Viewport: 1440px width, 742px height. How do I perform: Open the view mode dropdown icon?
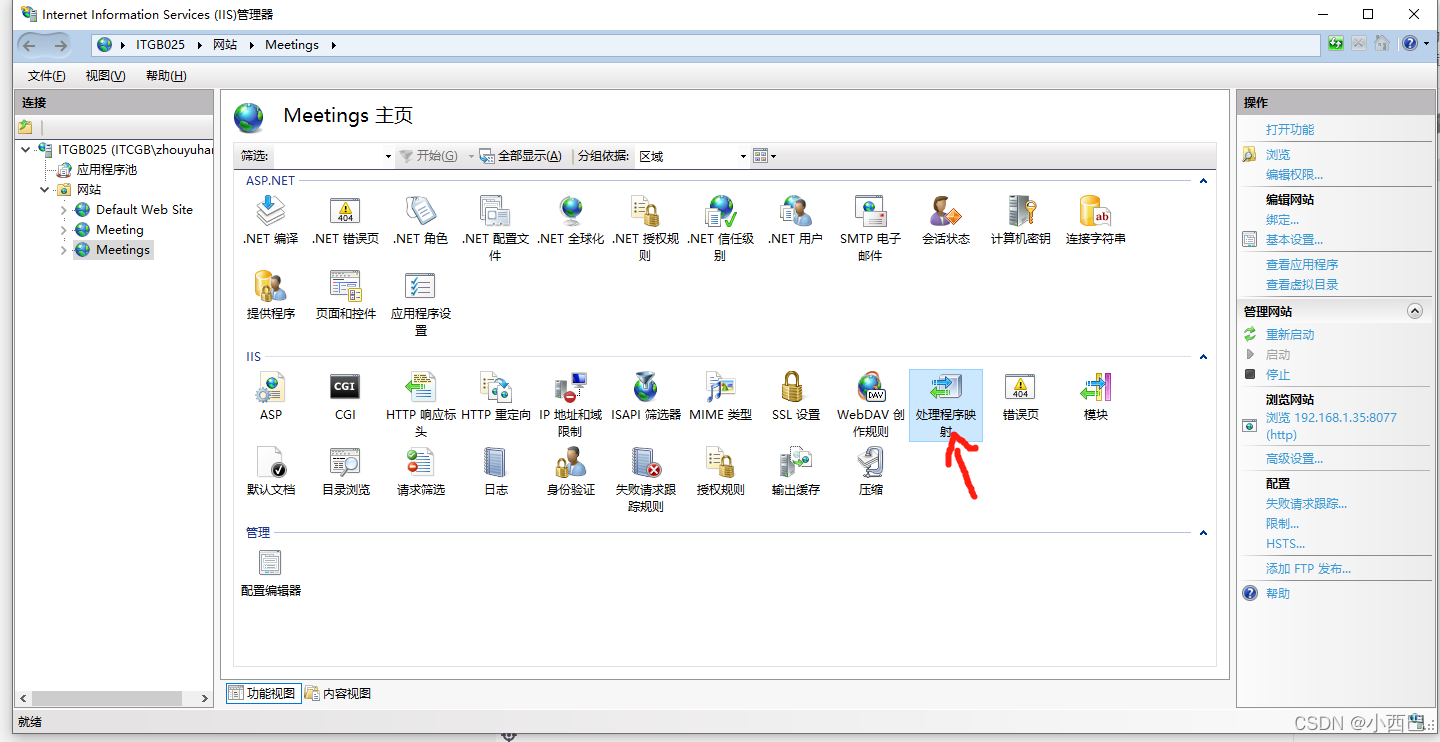(x=764, y=156)
